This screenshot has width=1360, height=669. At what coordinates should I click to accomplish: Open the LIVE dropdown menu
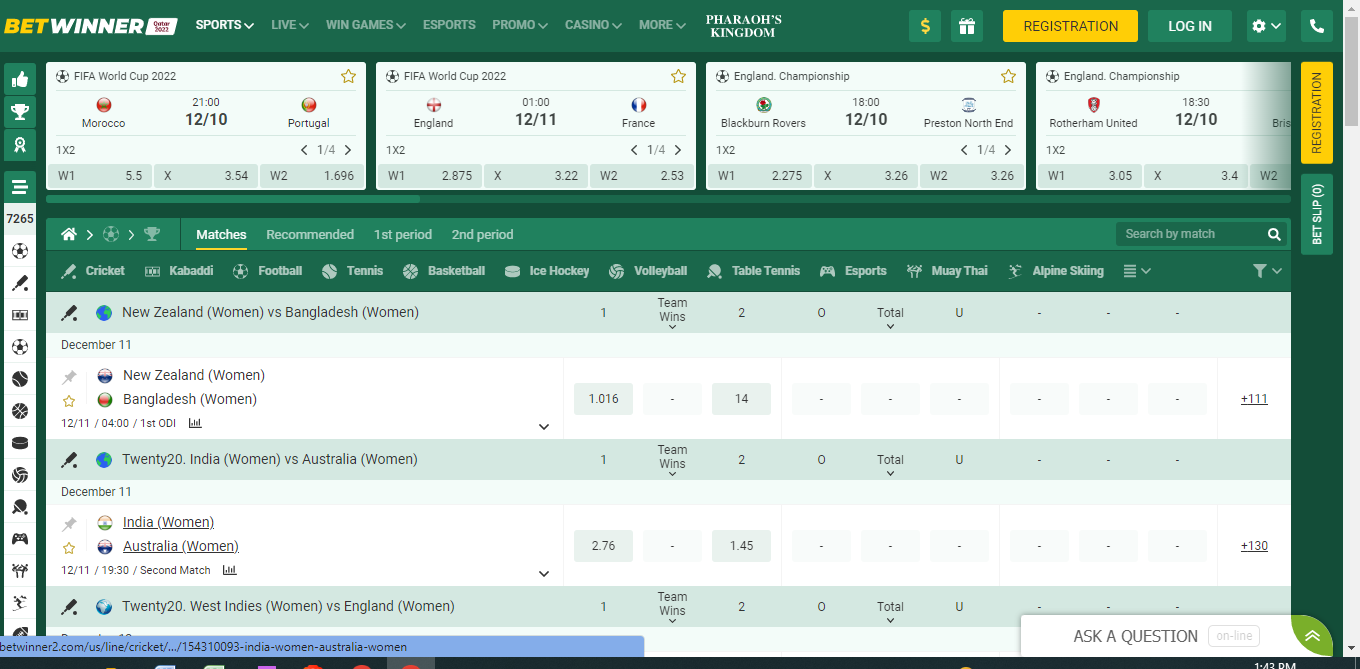[290, 25]
